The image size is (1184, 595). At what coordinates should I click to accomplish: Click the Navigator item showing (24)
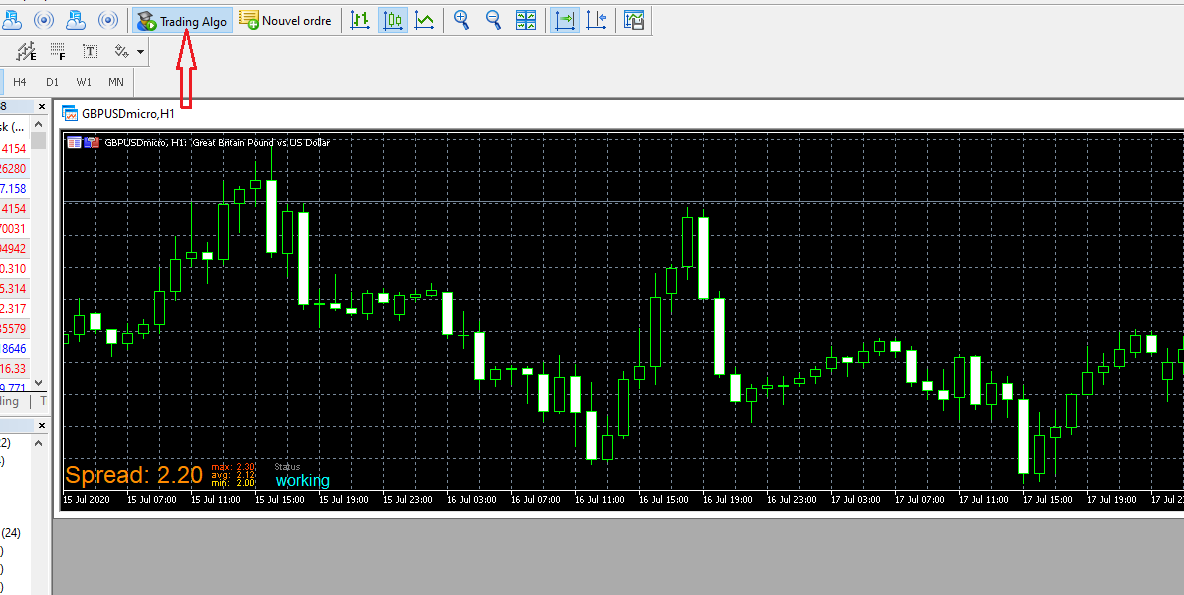(x=11, y=533)
